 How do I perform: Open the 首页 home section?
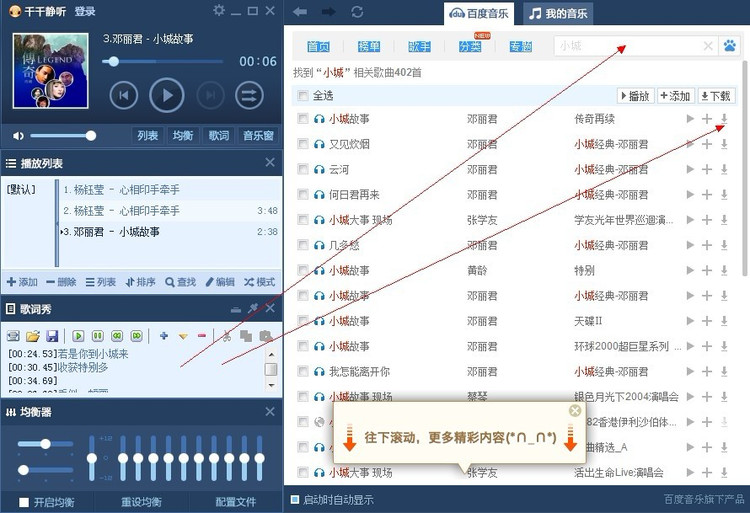[318, 46]
